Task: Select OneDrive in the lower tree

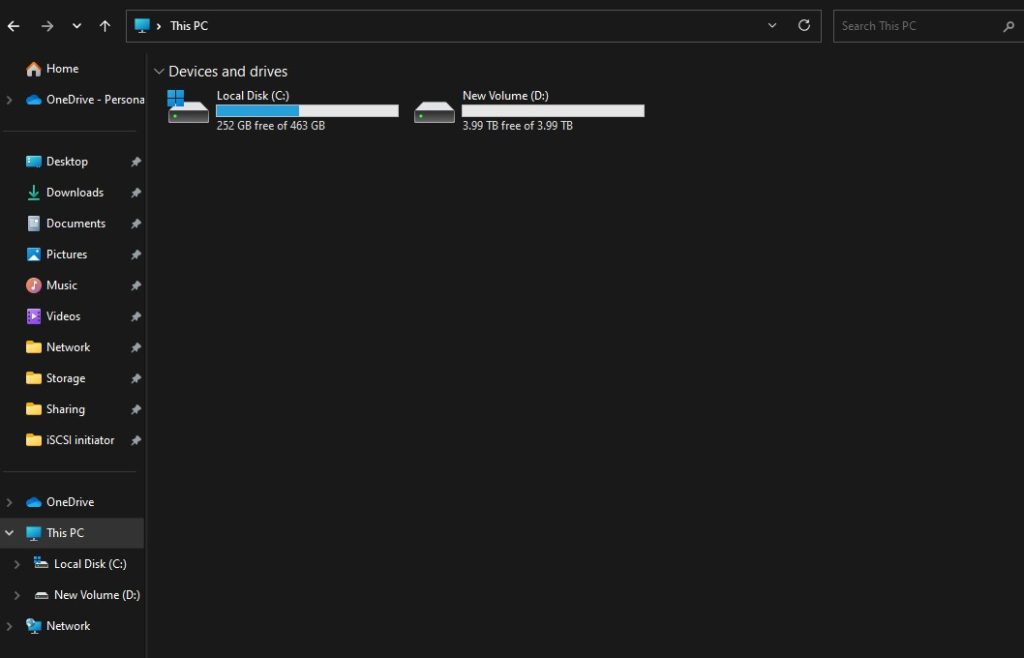Action: [70, 502]
